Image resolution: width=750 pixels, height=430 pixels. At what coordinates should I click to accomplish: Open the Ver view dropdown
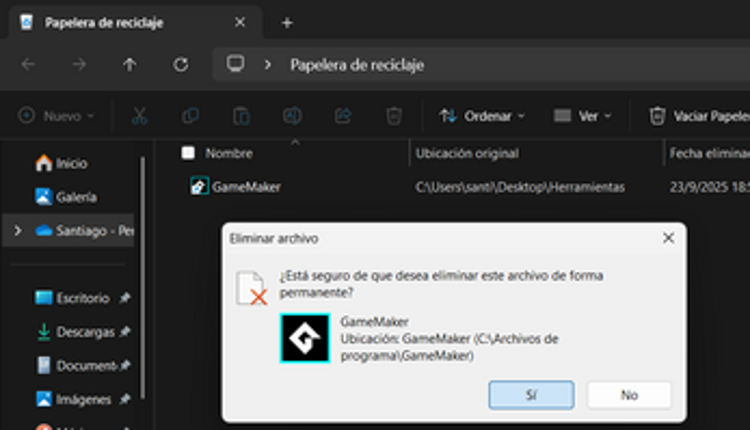(x=582, y=116)
